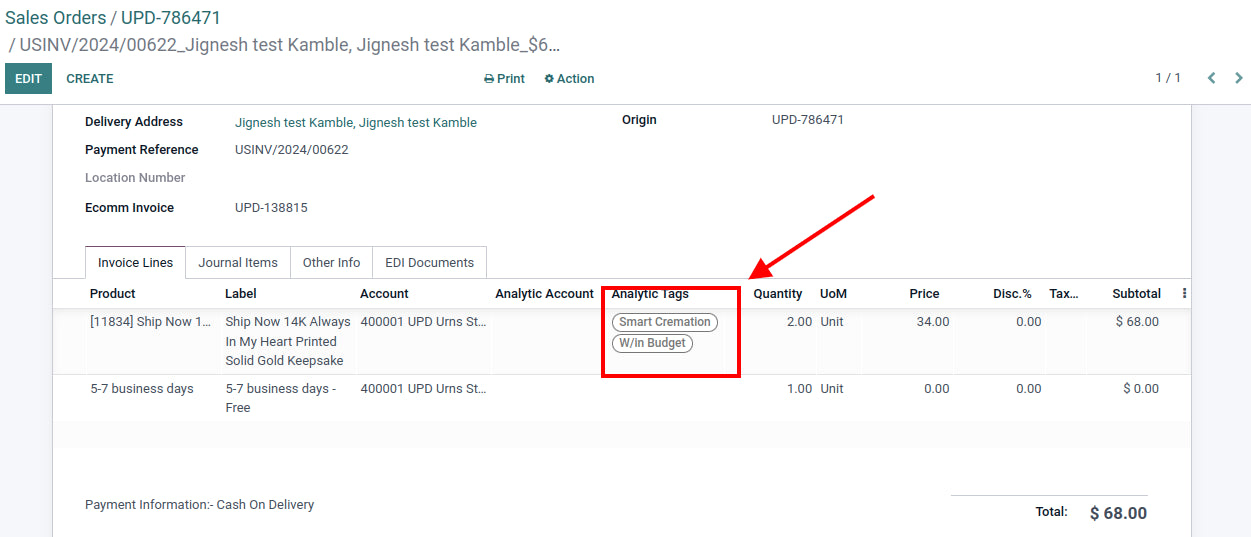
Task: Open the Action gear menu
Action: (569, 79)
